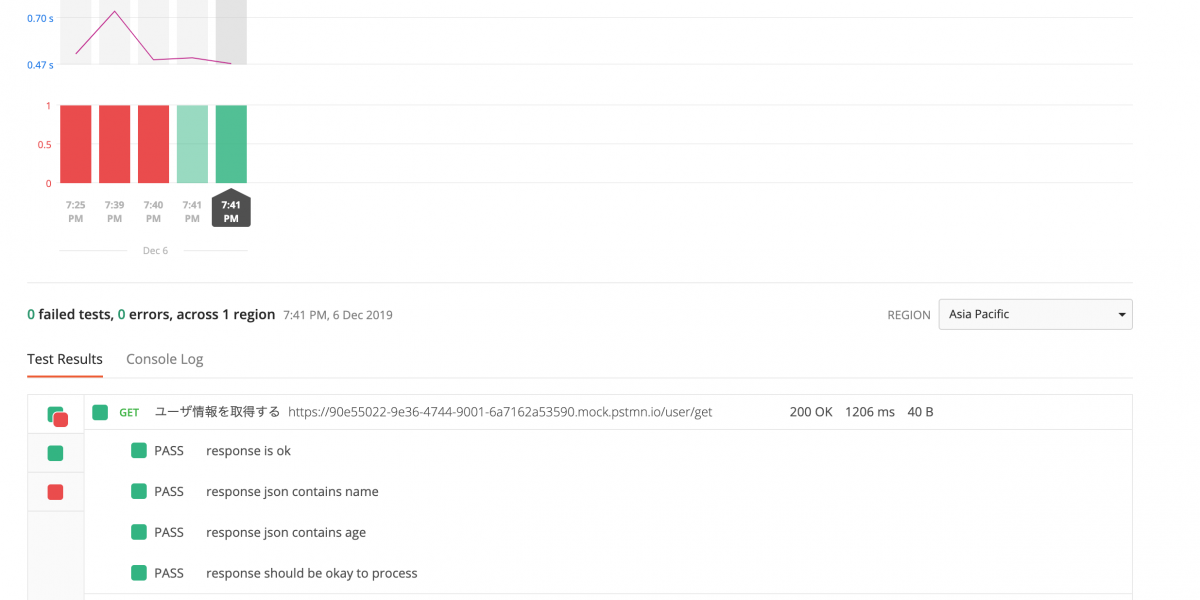
Task: Click the "0 failed tests" summary text
Action: tap(70, 315)
